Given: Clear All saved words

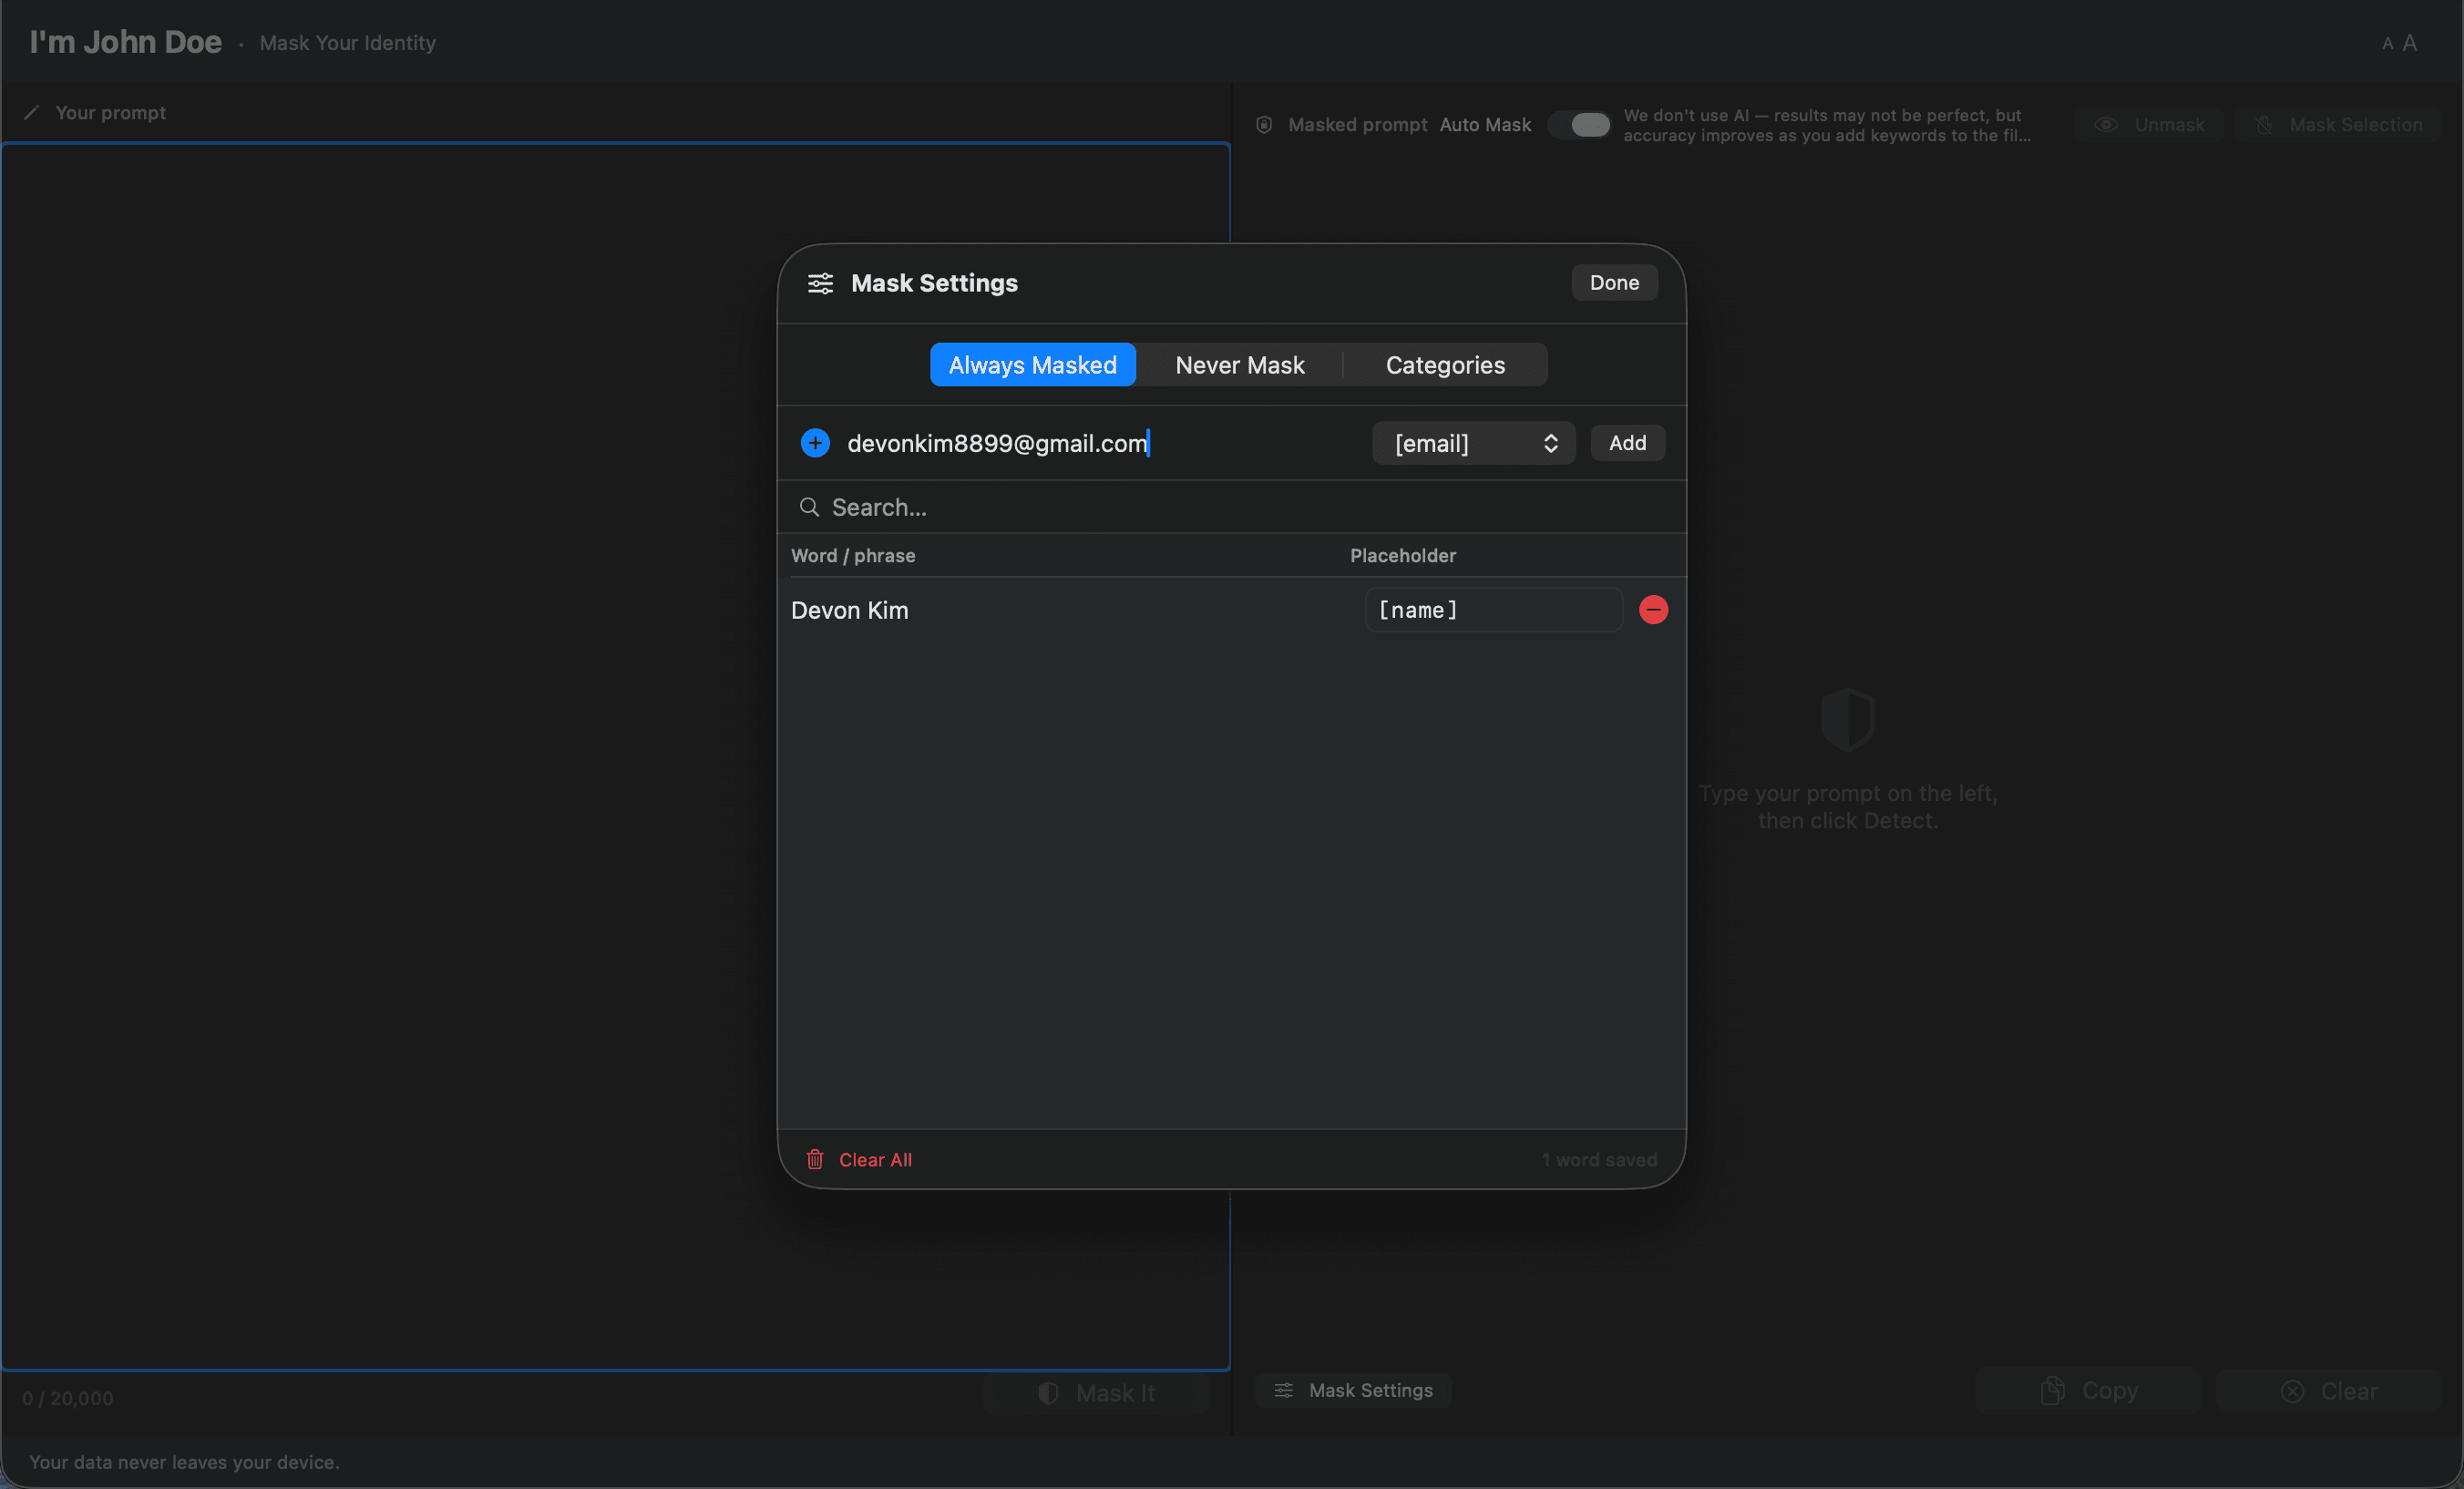Looking at the screenshot, I should pyautogui.click(x=875, y=1159).
